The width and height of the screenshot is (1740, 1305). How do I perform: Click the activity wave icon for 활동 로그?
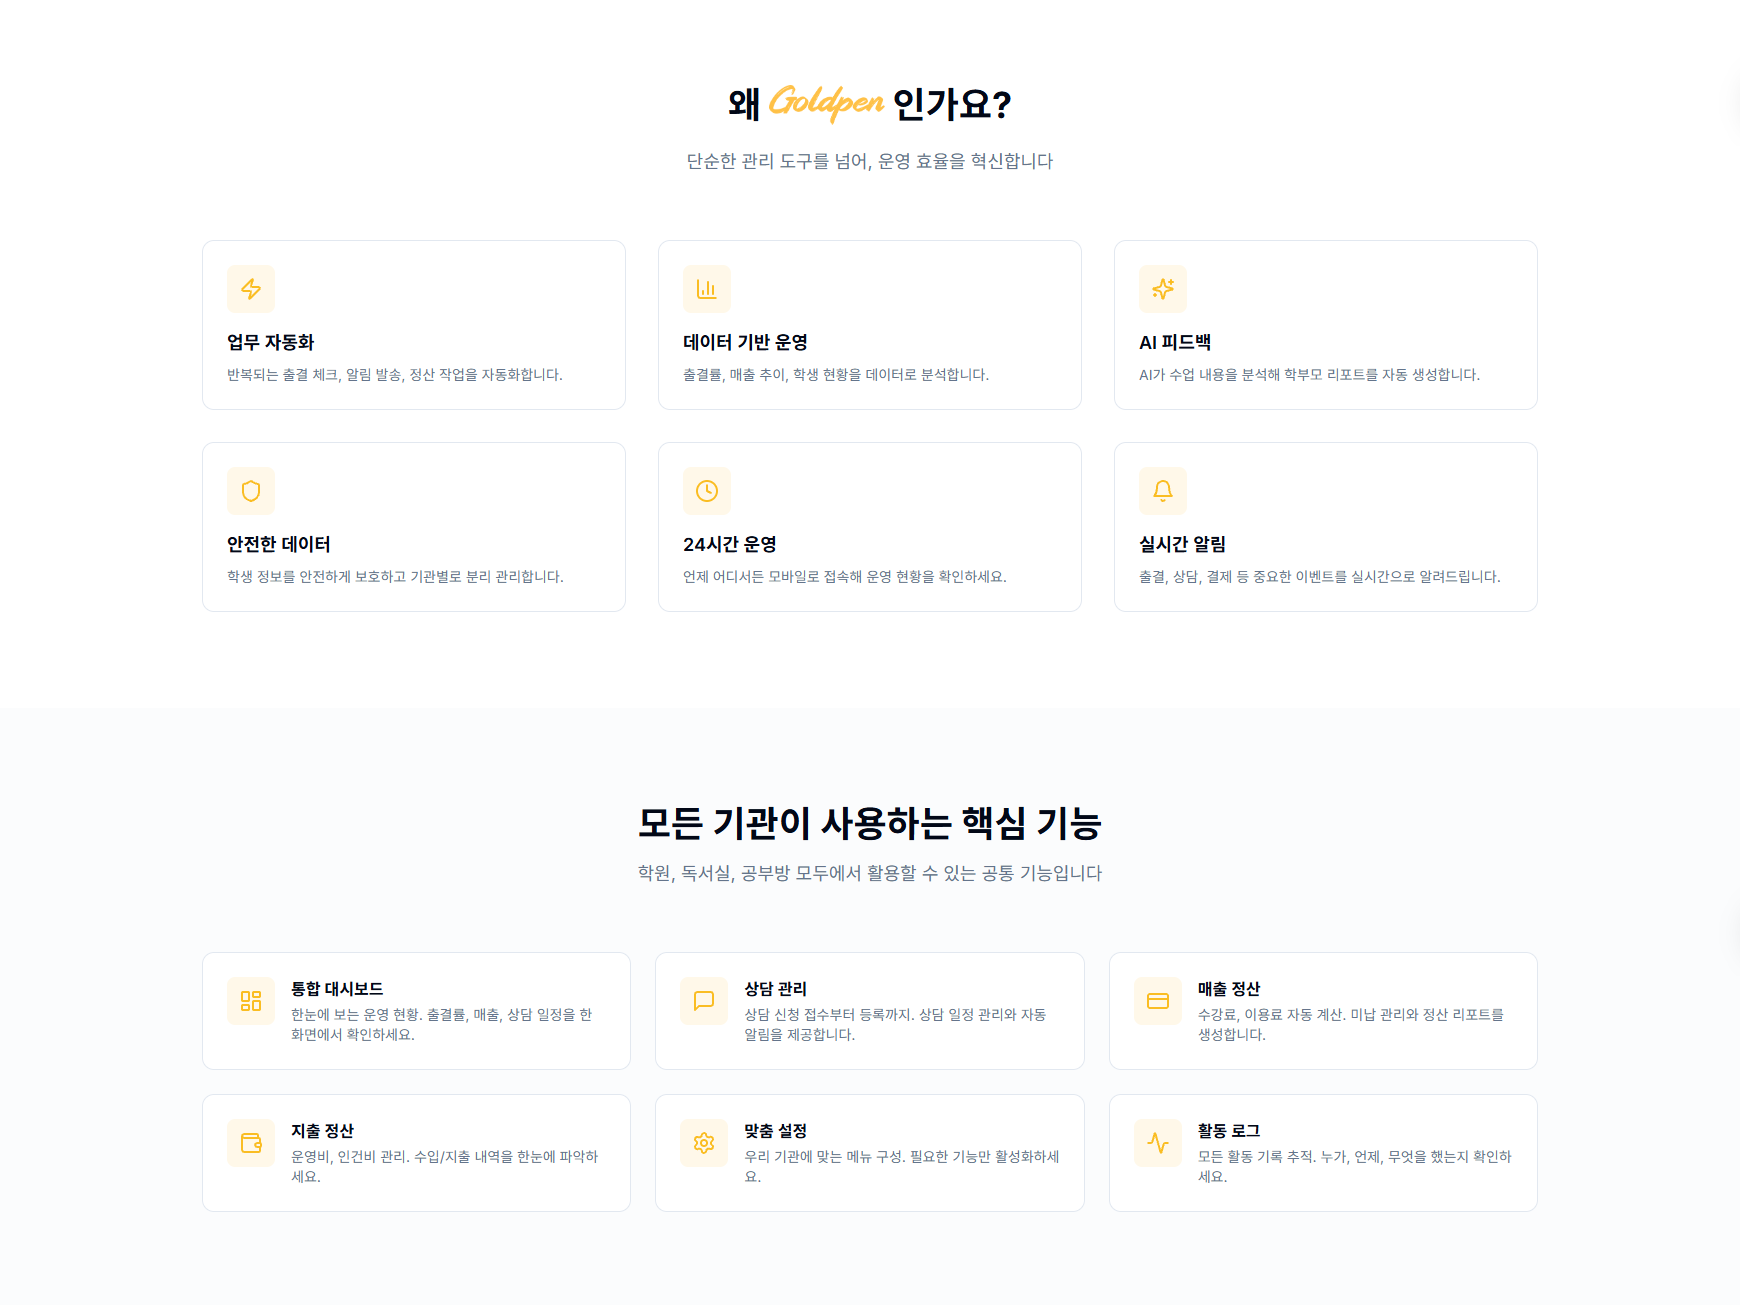tap(1158, 1143)
